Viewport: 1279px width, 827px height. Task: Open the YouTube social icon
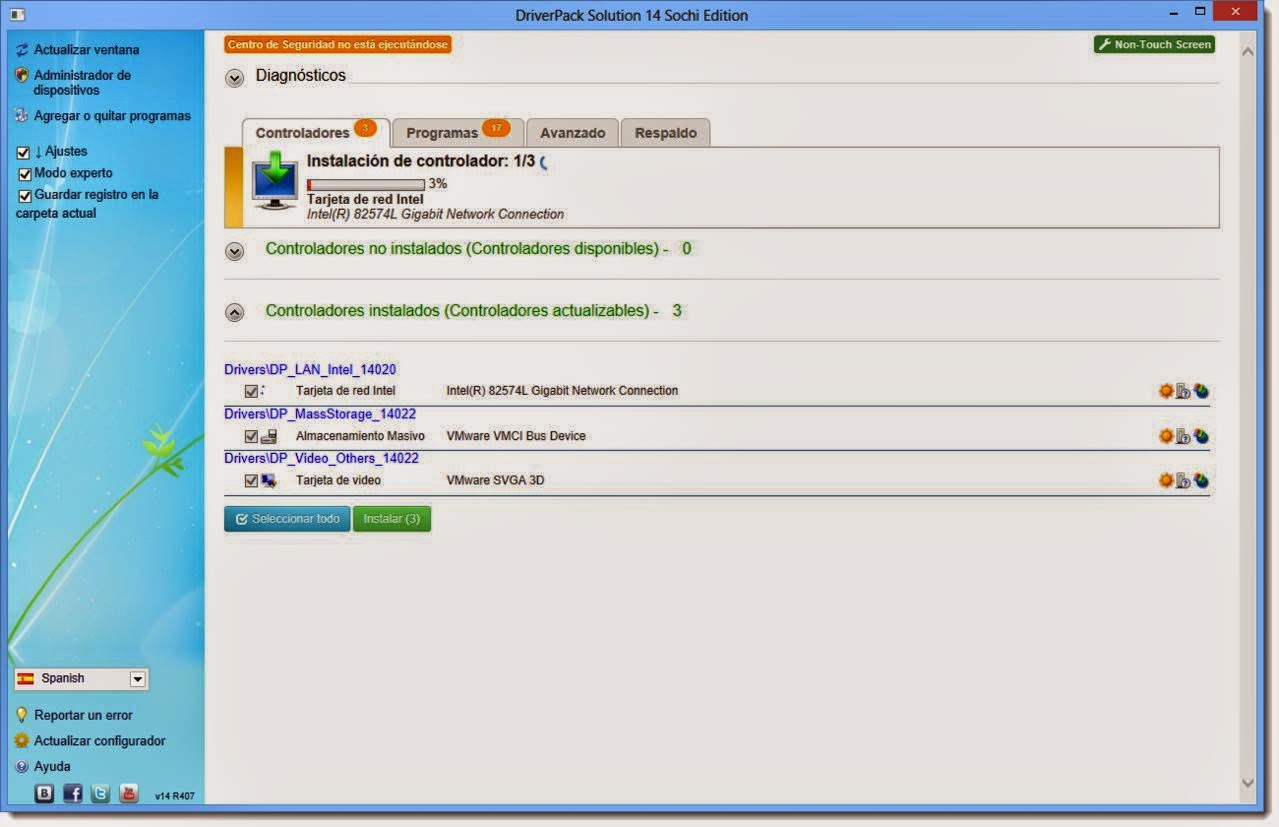click(x=129, y=793)
